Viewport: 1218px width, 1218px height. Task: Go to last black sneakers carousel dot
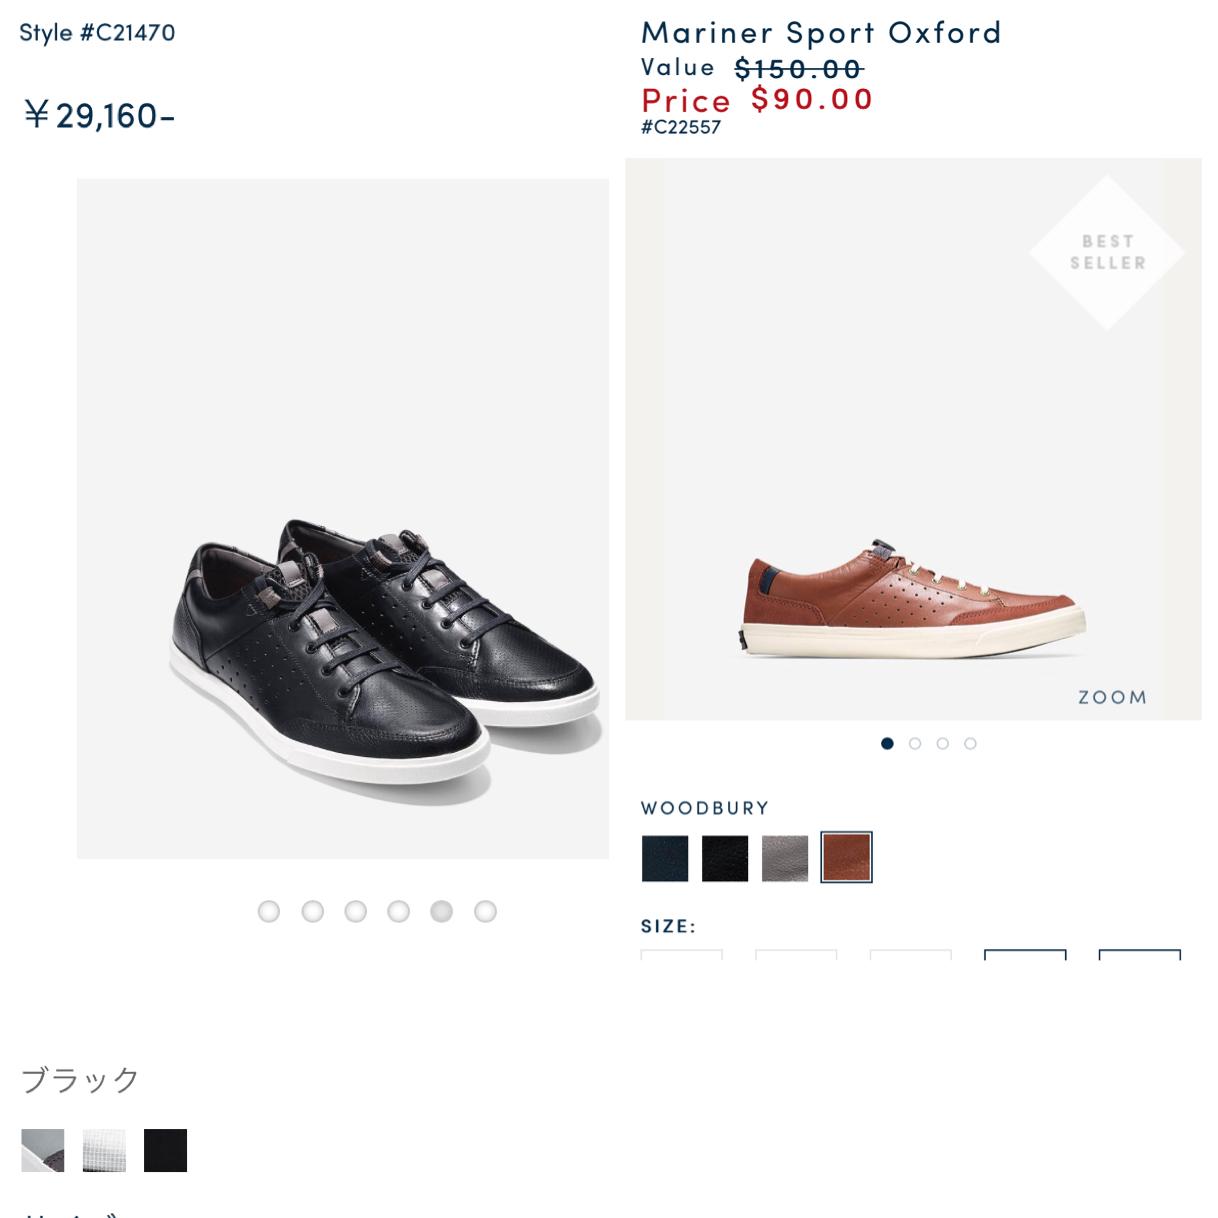[485, 911]
